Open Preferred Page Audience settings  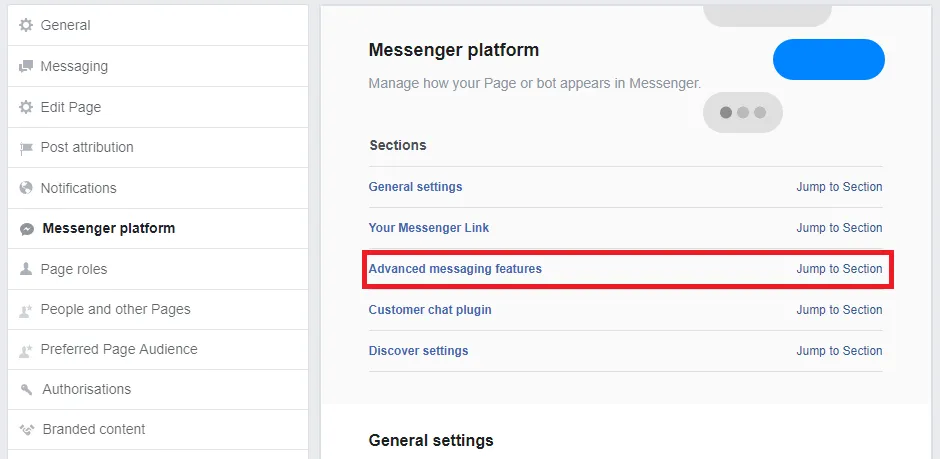119,349
